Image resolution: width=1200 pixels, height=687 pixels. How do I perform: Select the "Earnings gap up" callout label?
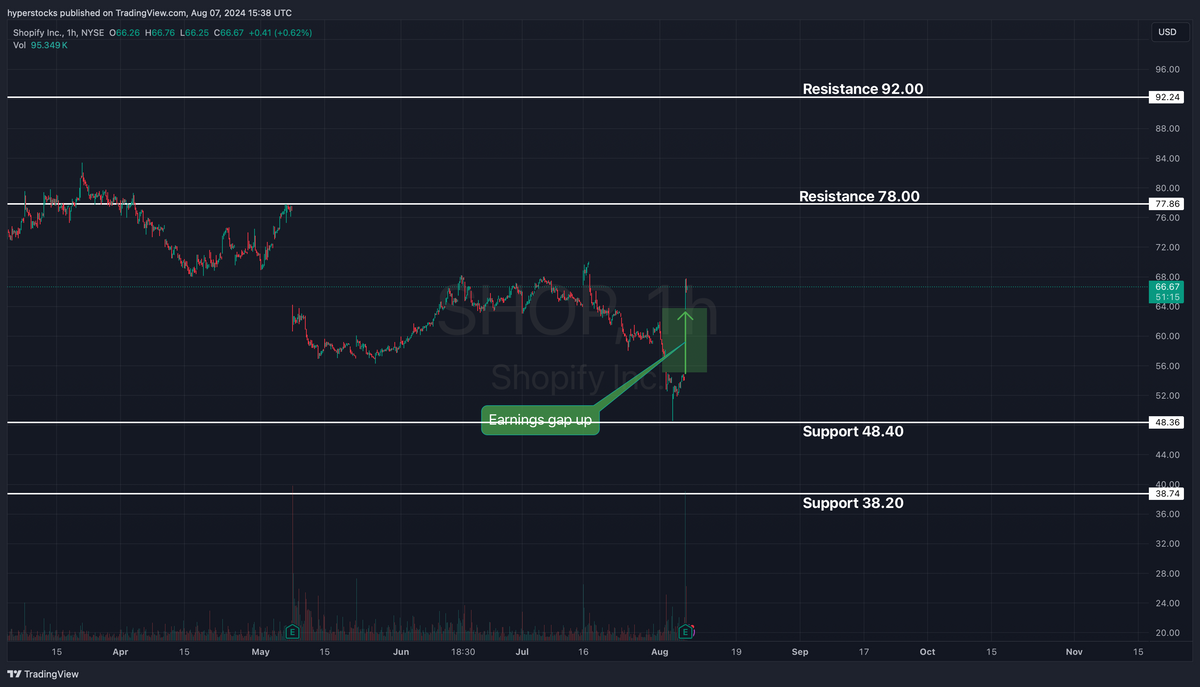pos(540,420)
